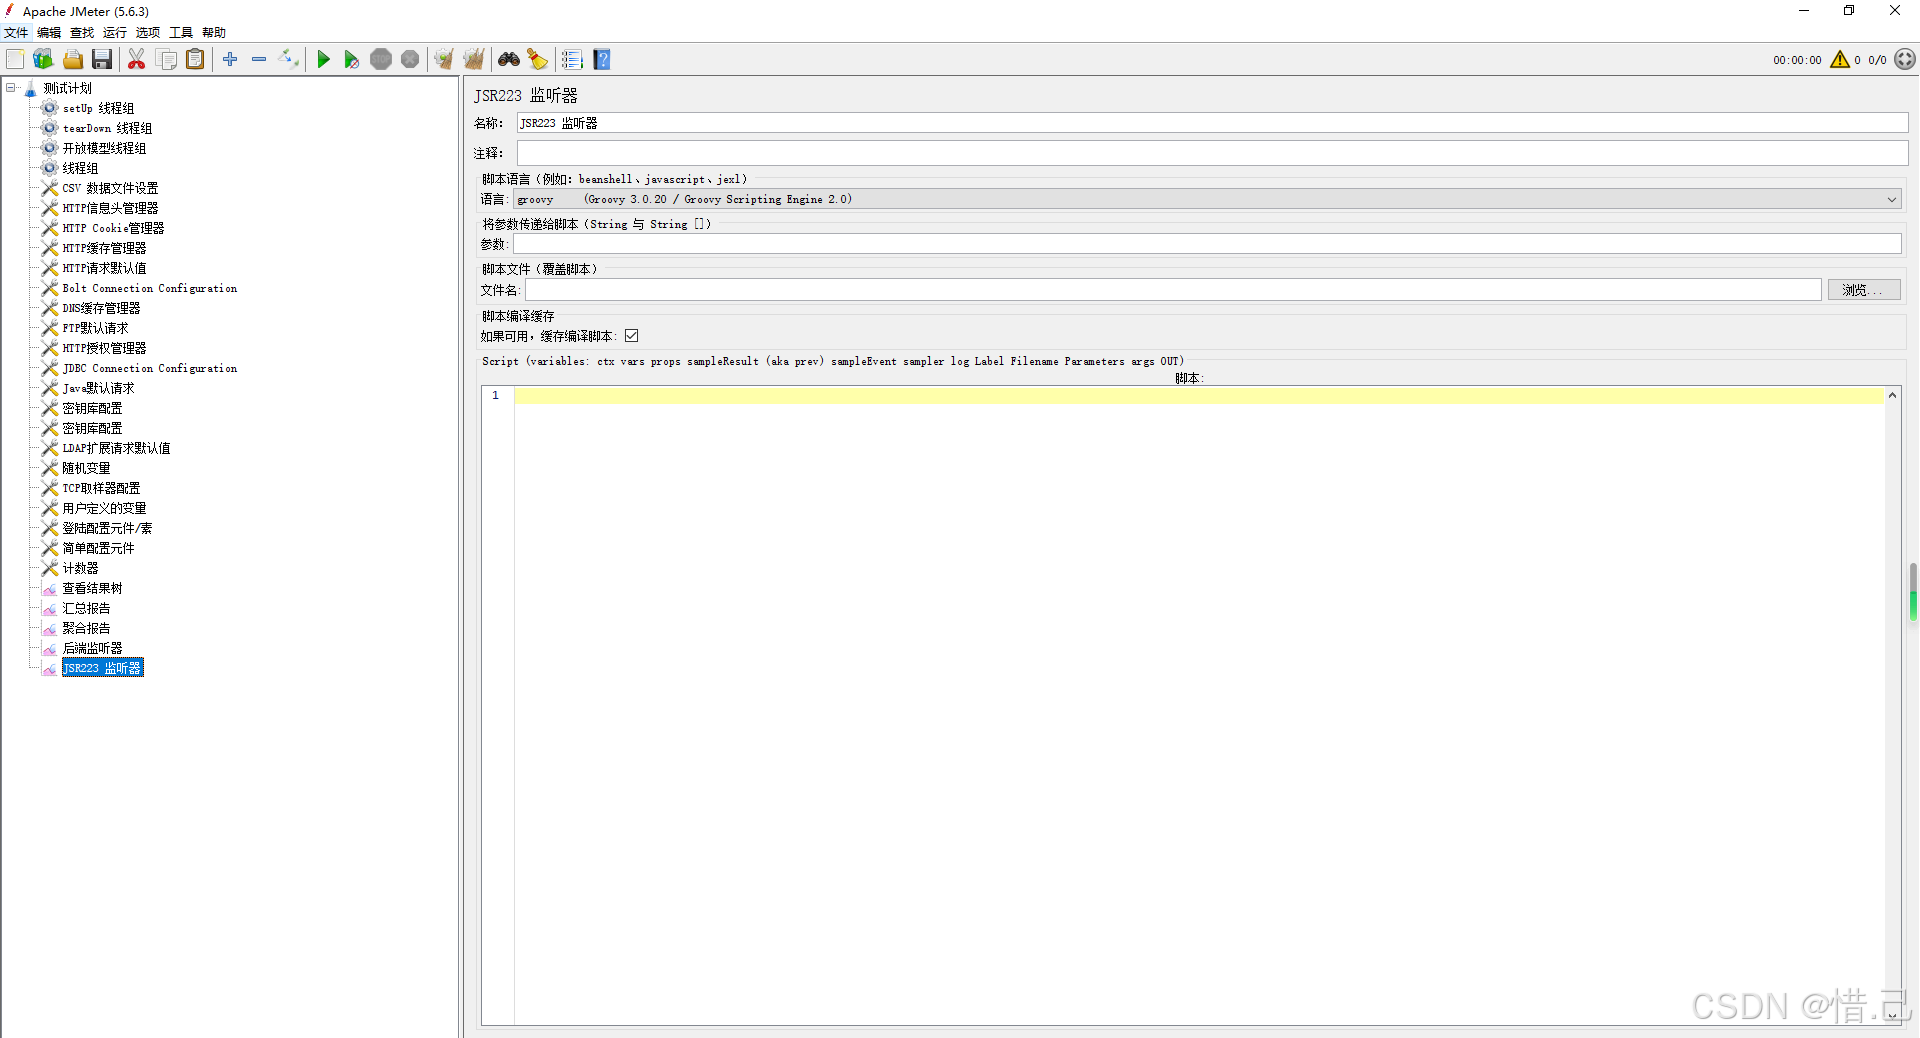Viewport: 1920px width, 1038px height.
Task: Click the 浏览 browse button
Action: coord(1864,290)
